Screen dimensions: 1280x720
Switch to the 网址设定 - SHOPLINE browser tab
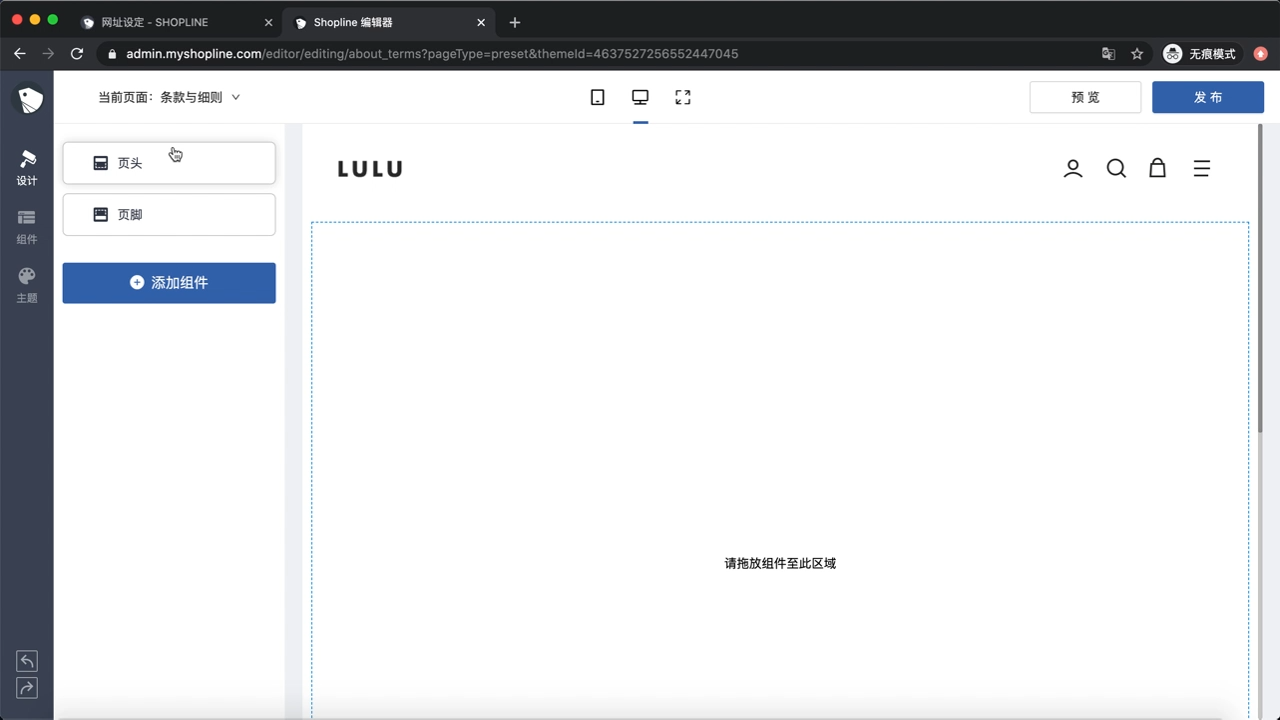click(x=177, y=22)
